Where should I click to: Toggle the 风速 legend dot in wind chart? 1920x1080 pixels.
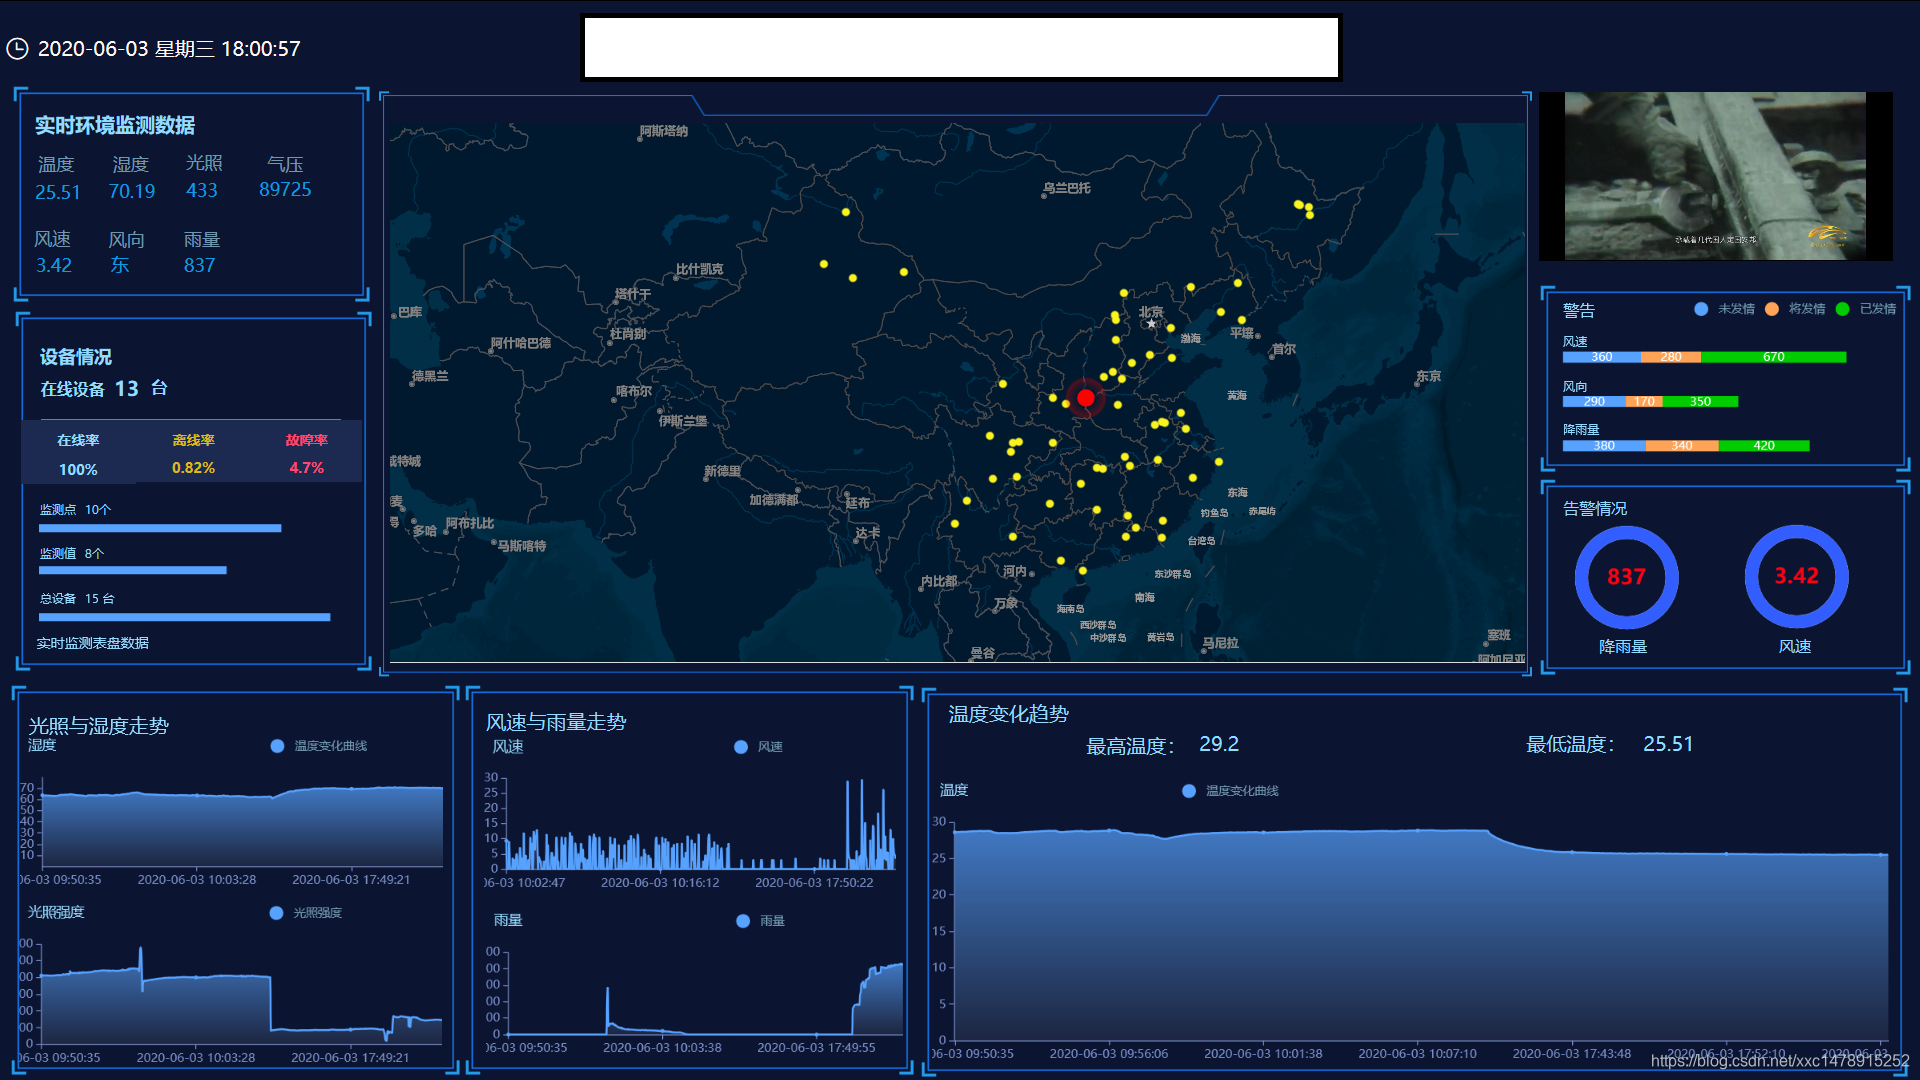(741, 747)
